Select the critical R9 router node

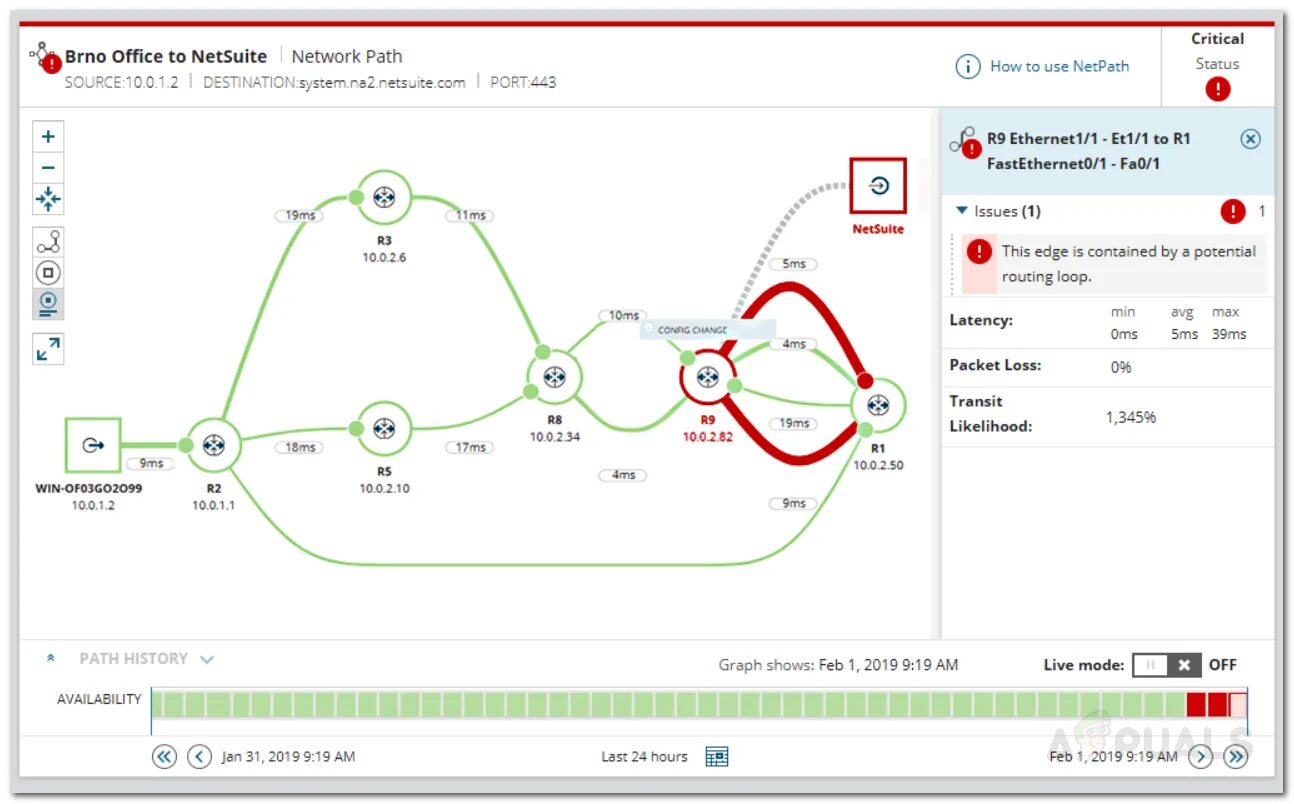(708, 377)
